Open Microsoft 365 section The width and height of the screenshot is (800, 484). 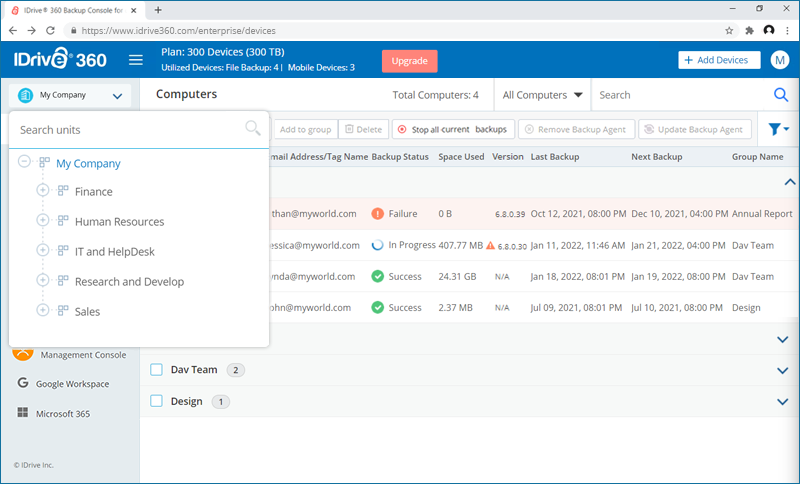pyautogui.click(x=63, y=414)
